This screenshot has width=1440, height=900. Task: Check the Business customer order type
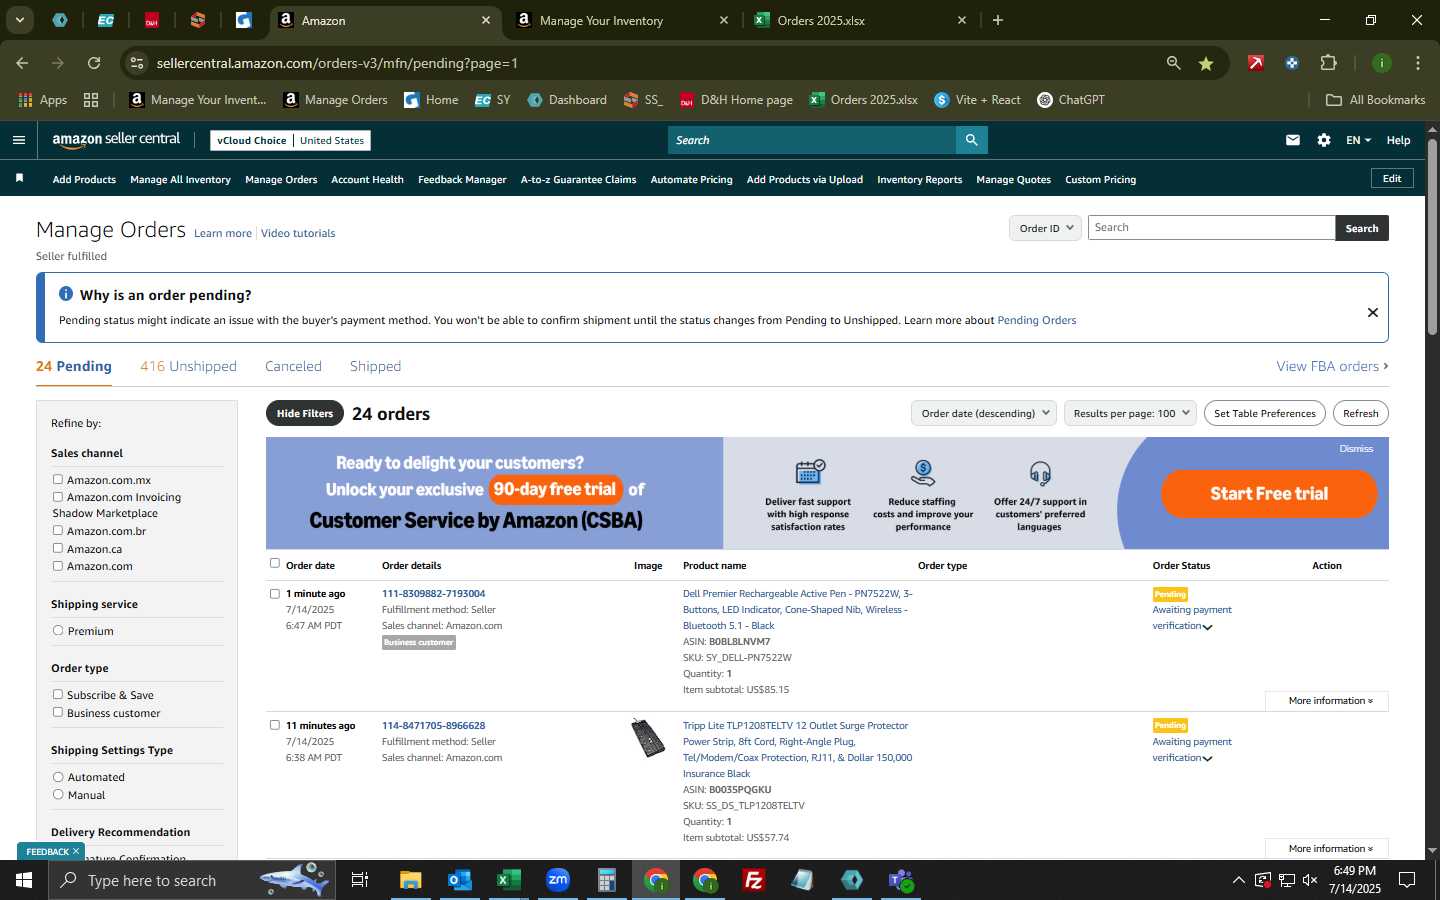[58, 713]
